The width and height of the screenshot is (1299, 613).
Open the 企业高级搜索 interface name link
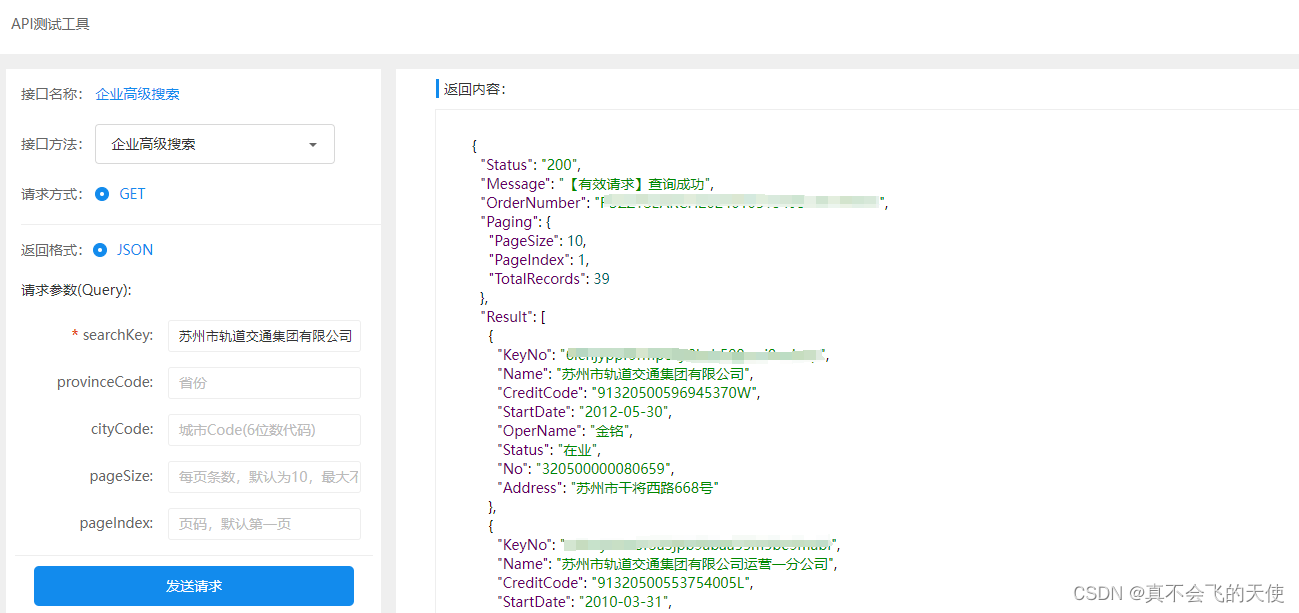[x=137, y=94]
